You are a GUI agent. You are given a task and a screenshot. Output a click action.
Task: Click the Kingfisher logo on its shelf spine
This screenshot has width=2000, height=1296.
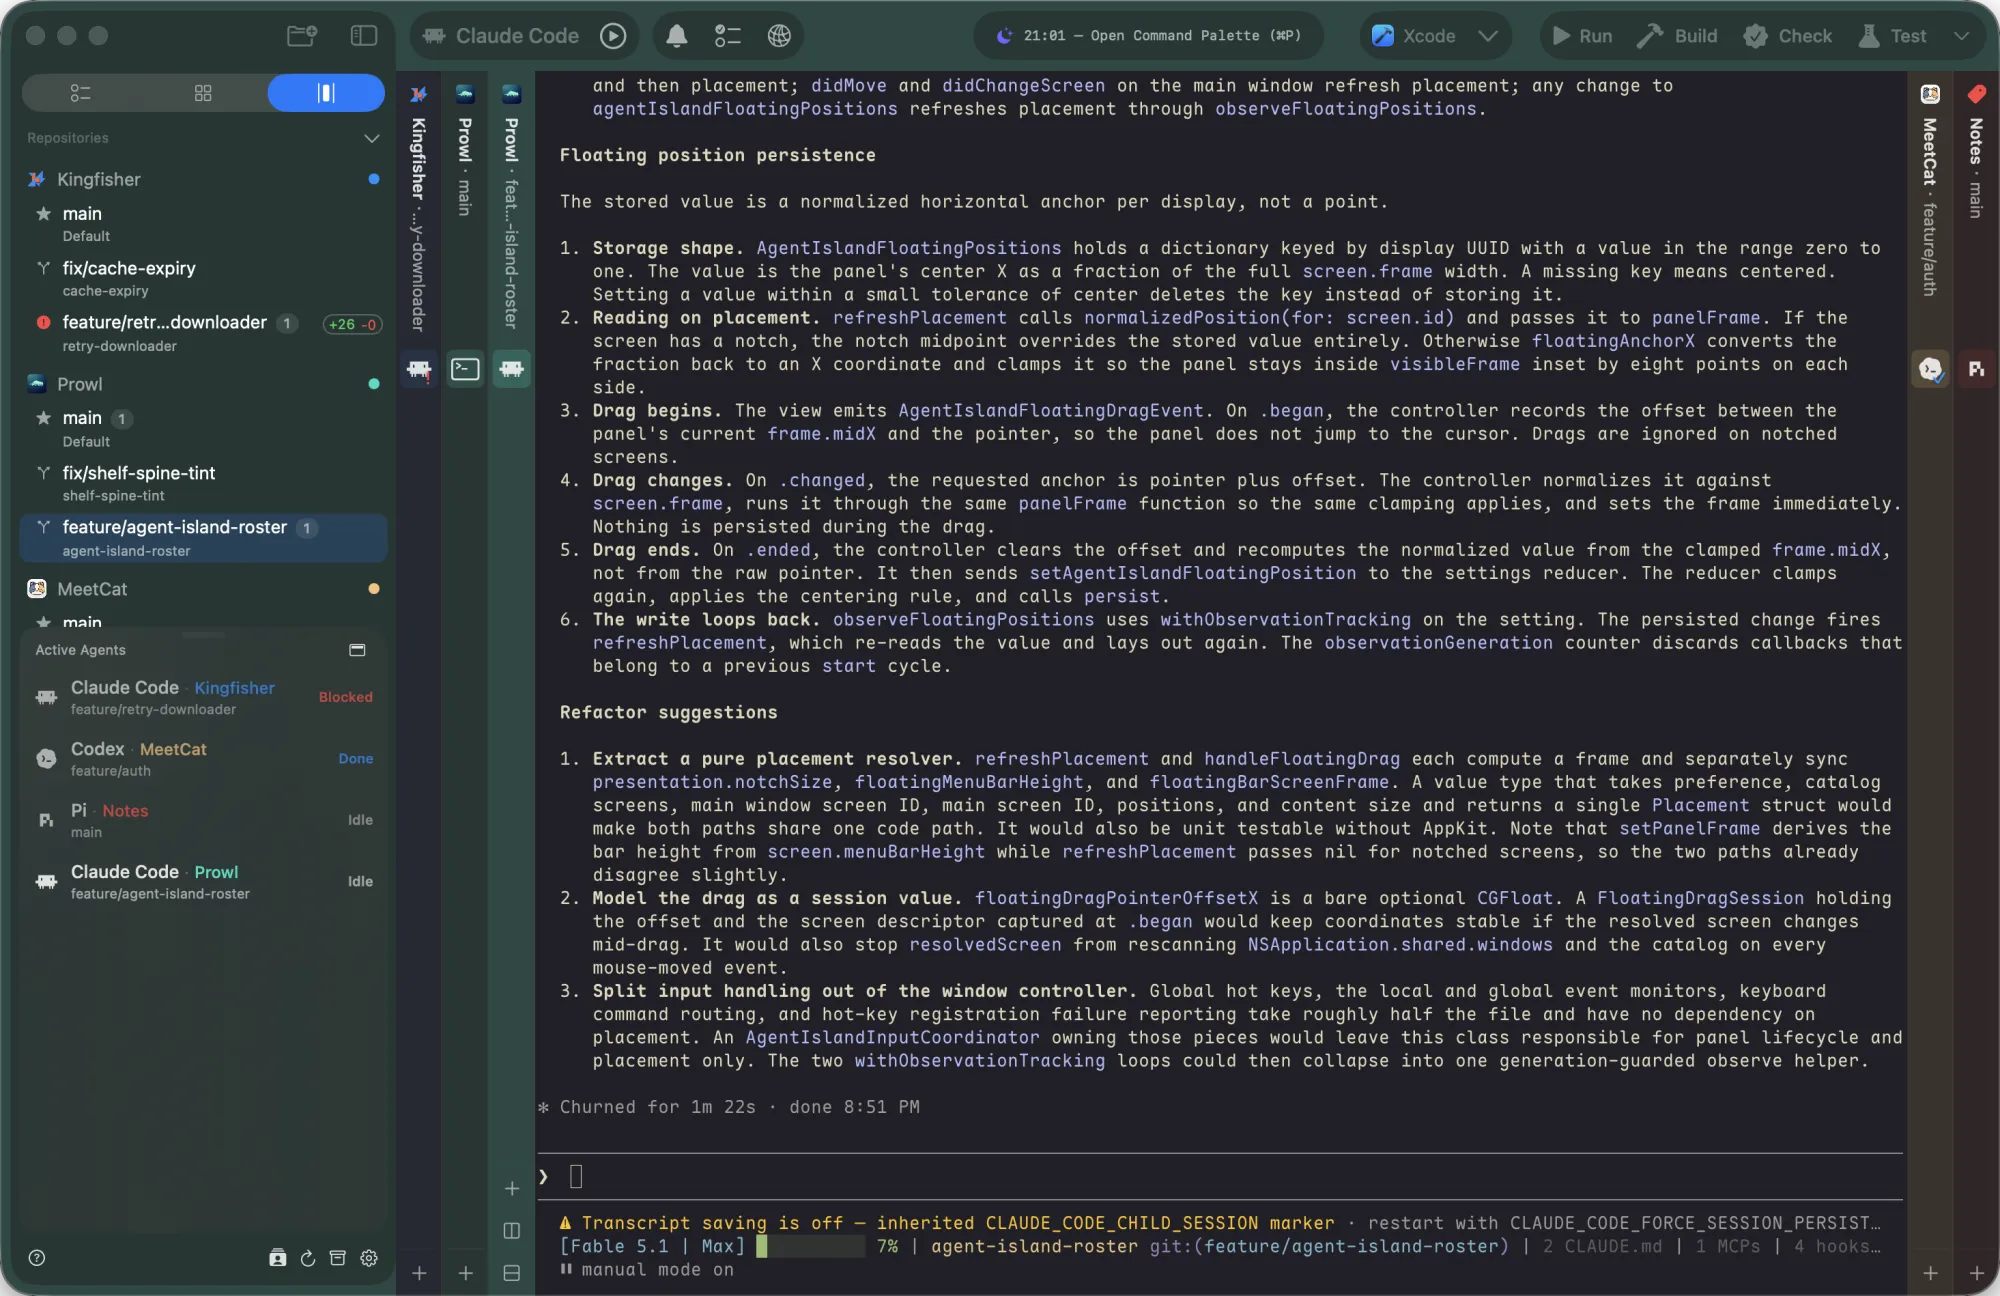(419, 94)
